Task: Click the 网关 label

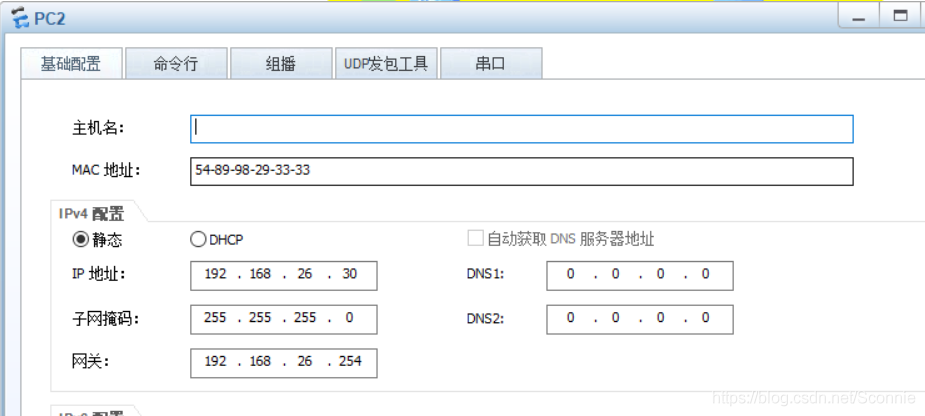Action: 90,362
